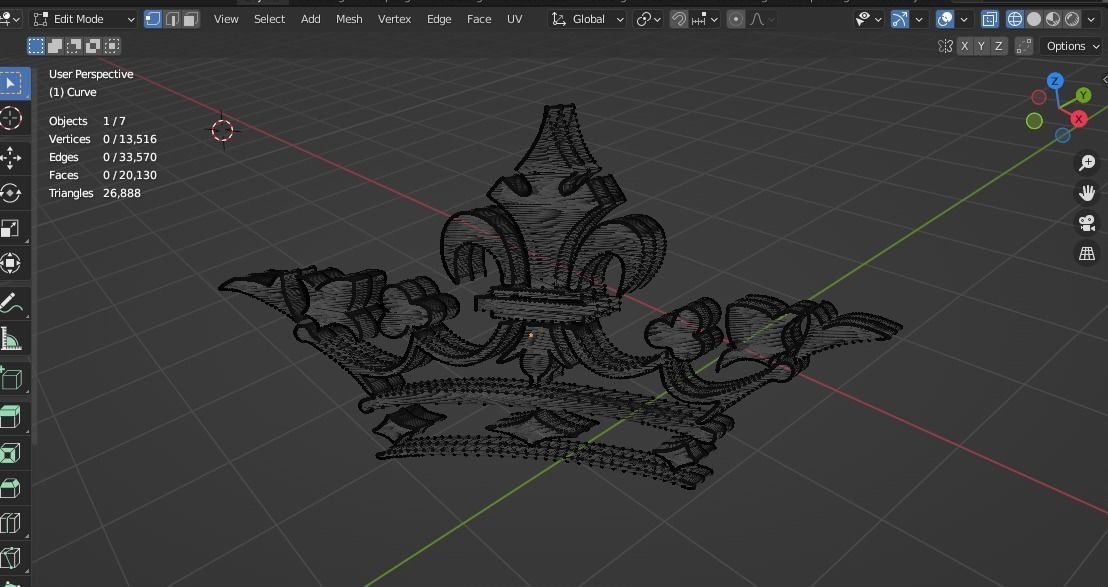
Task: Enable Z axis mirror
Action: point(998,46)
